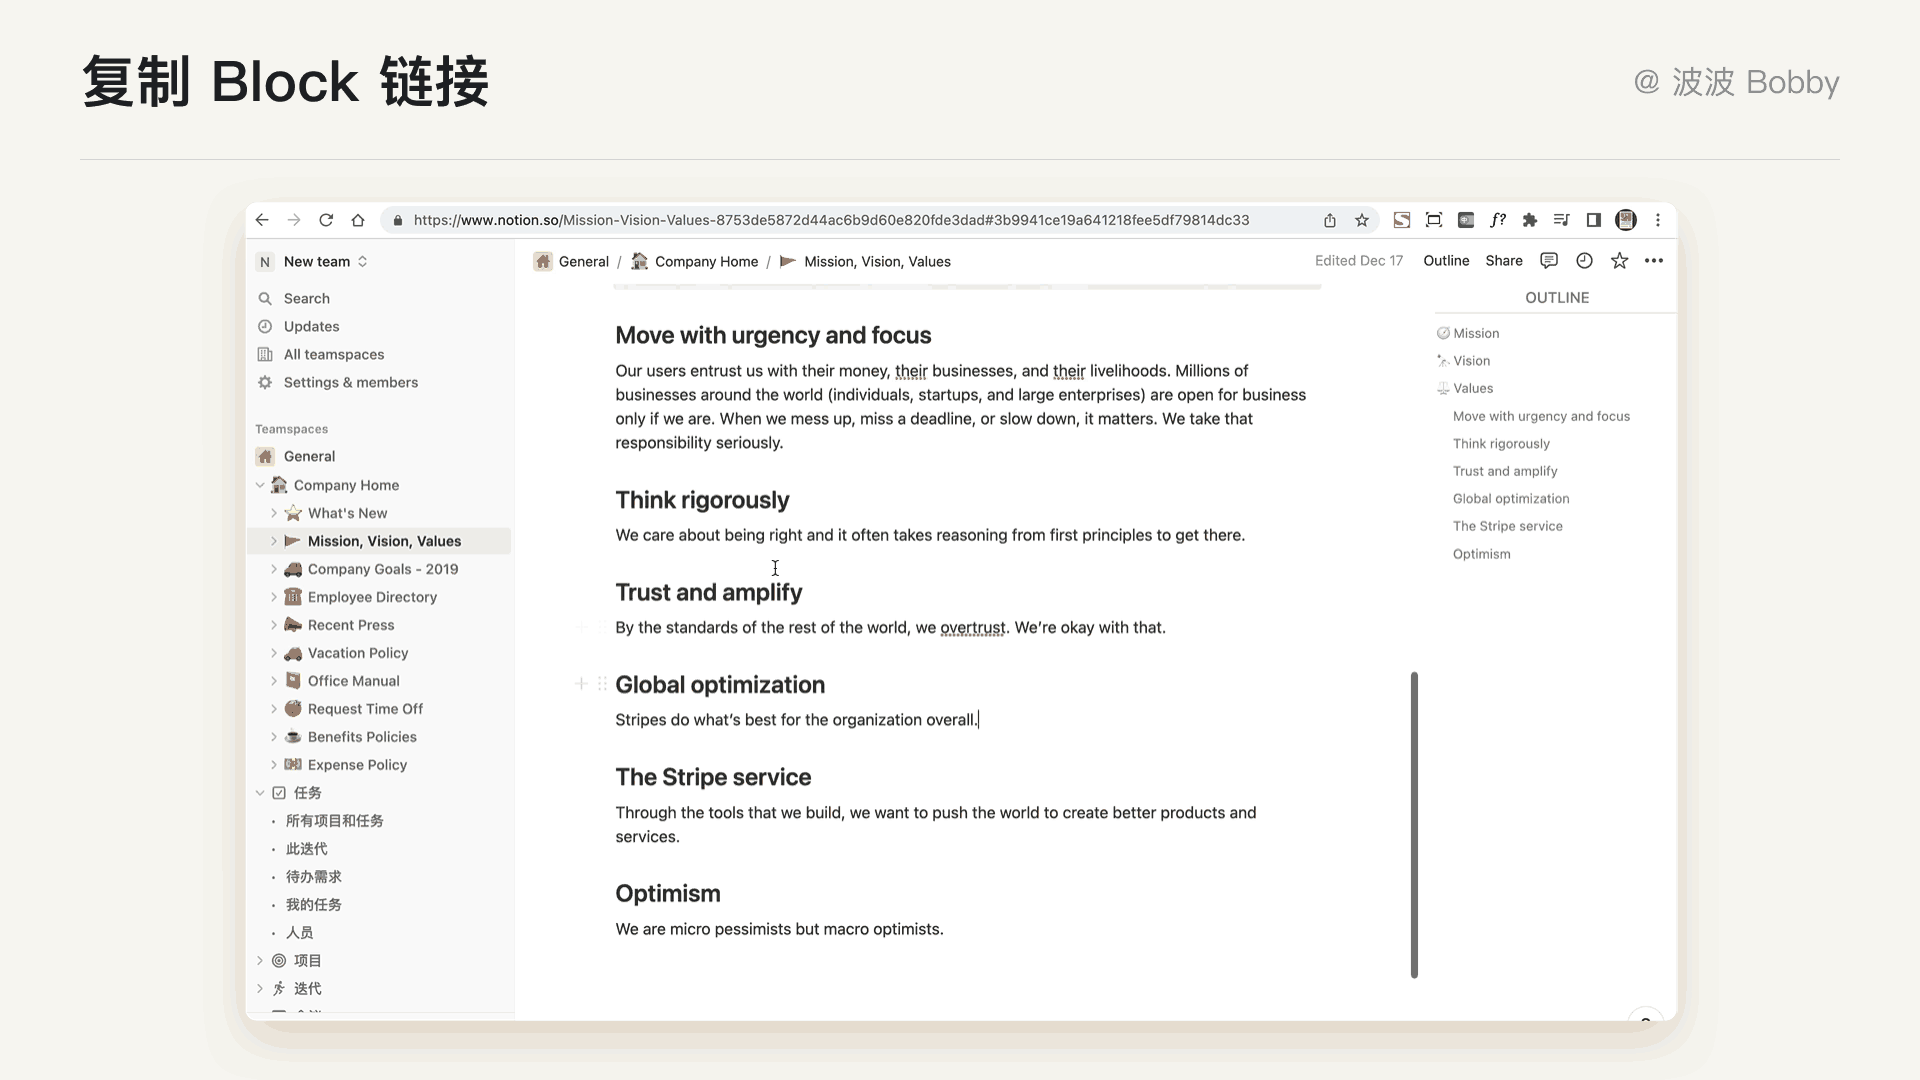Image resolution: width=1920 pixels, height=1080 pixels.
Task: Click the browser reload icon
Action: [x=326, y=220]
